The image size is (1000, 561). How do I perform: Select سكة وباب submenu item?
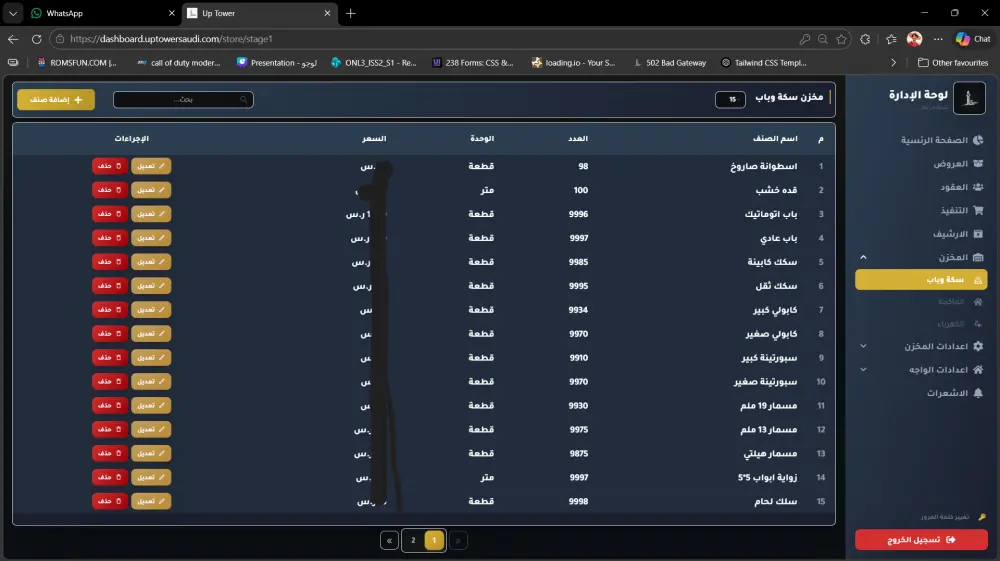click(x=921, y=279)
